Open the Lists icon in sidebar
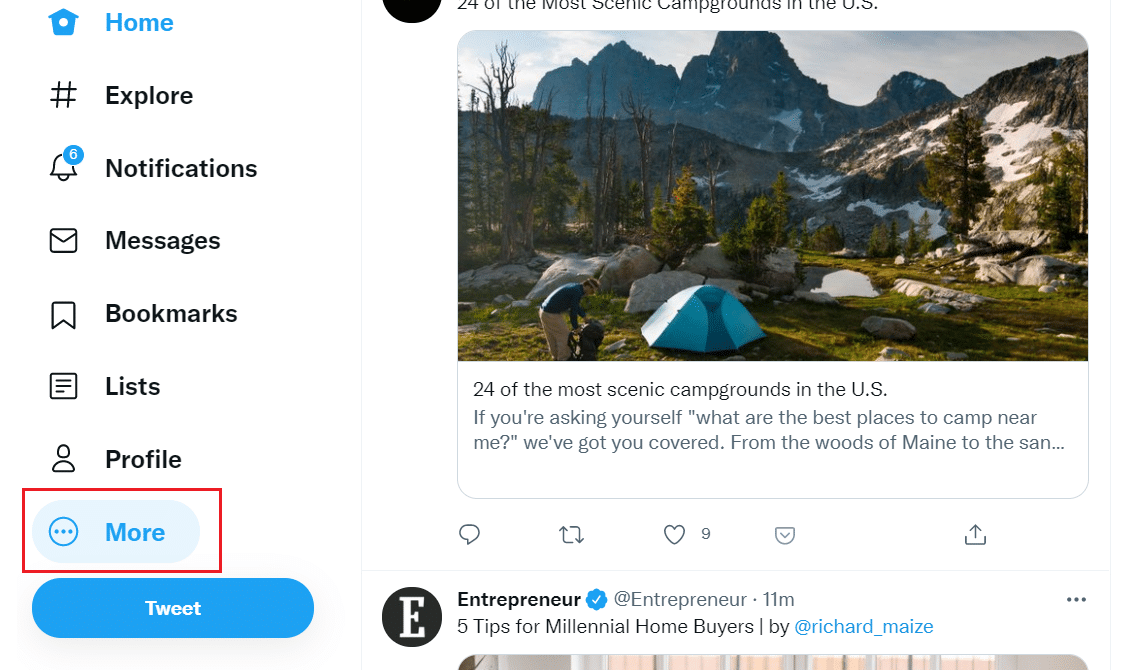 click(x=63, y=387)
